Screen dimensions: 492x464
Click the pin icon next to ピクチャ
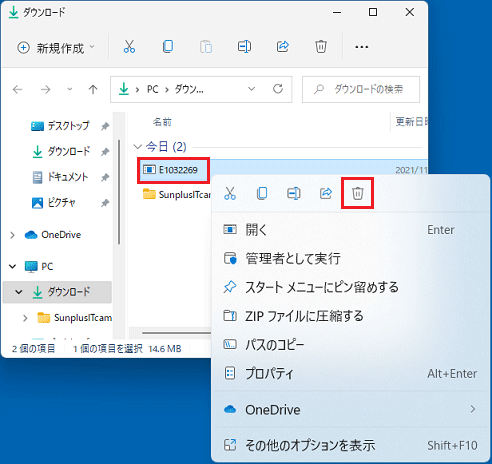tap(105, 202)
